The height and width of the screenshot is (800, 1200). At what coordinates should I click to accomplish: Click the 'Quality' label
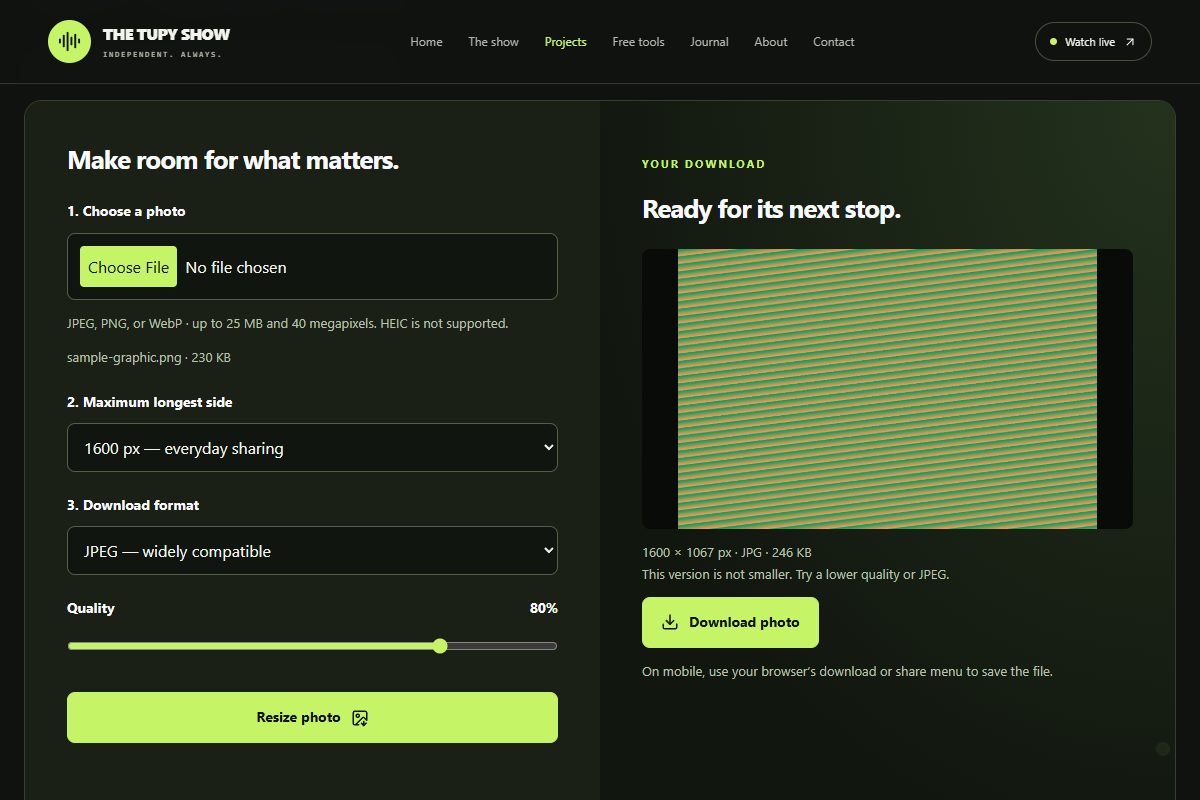click(x=91, y=608)
